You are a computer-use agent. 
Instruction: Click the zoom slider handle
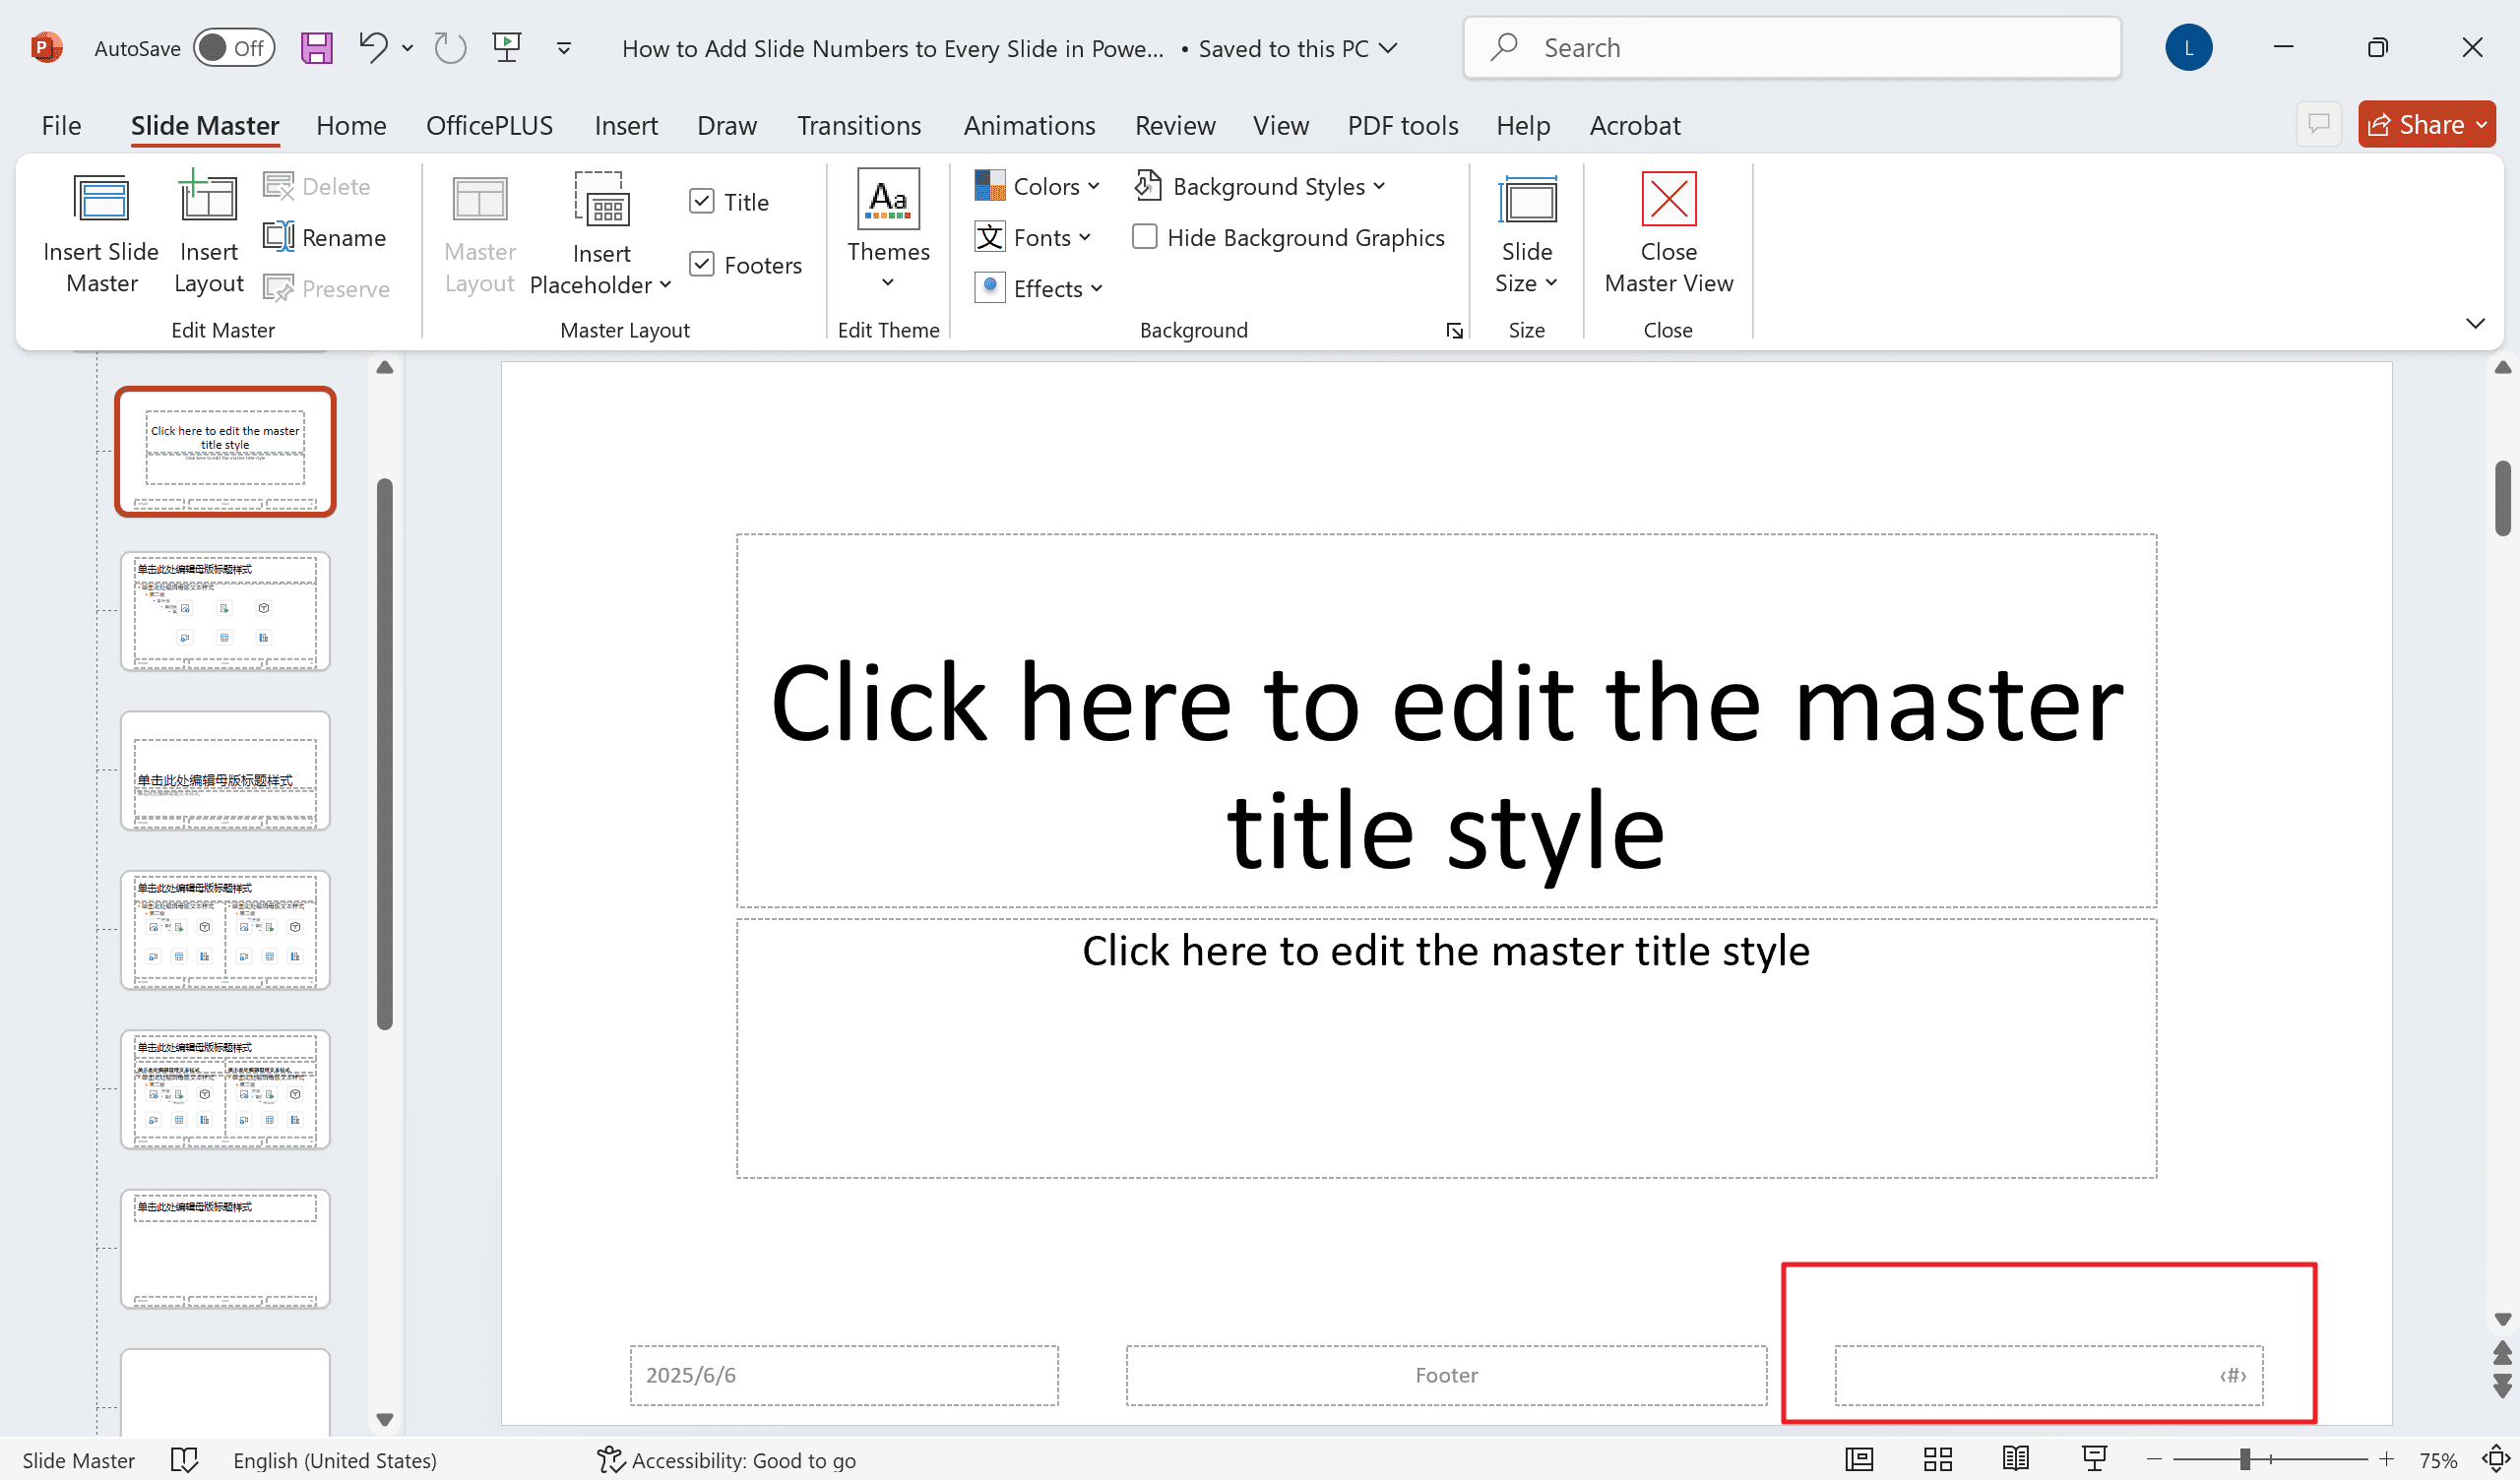(2244, 1460)
